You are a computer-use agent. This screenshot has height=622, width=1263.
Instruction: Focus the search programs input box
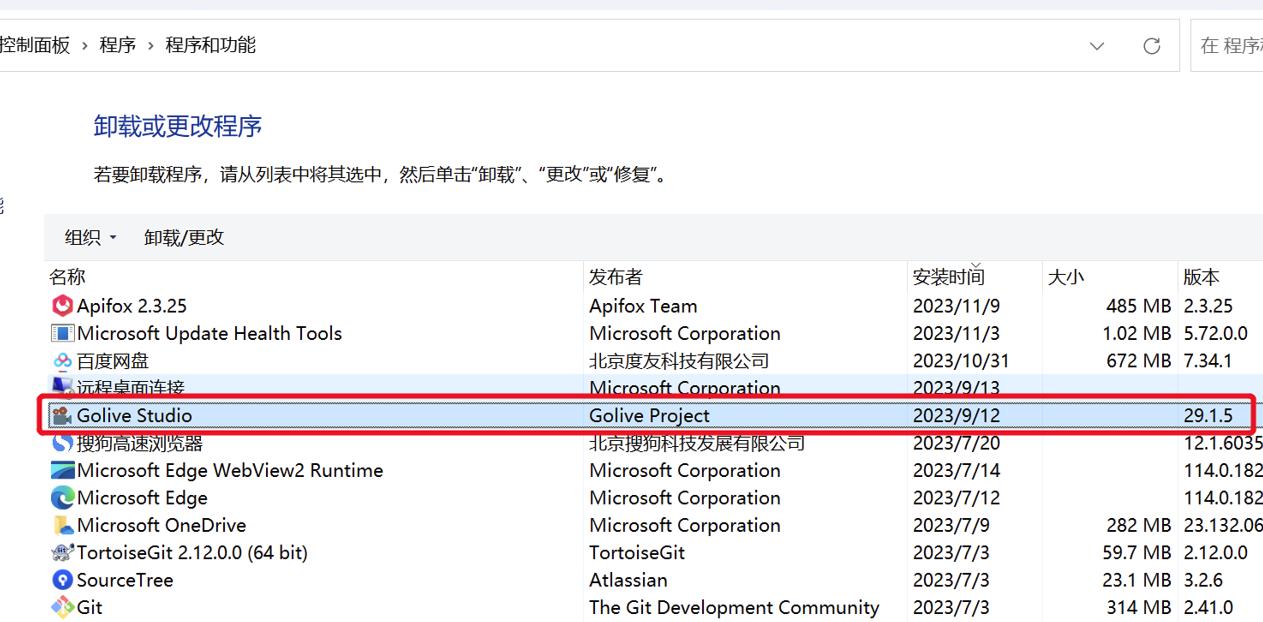1227,46
